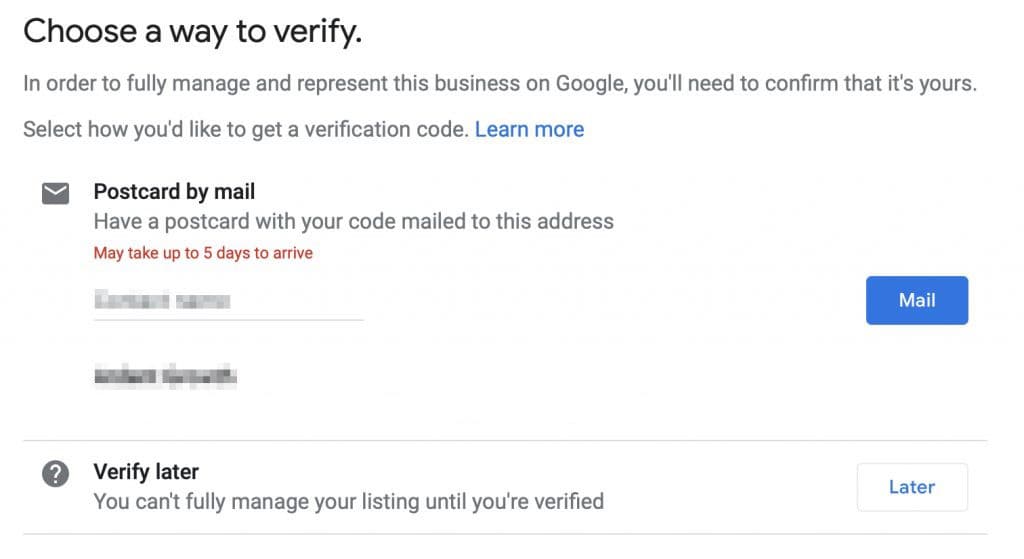Click the envelope mail icon
This screenshot has width=1024, height=559.
coord(56,193)
